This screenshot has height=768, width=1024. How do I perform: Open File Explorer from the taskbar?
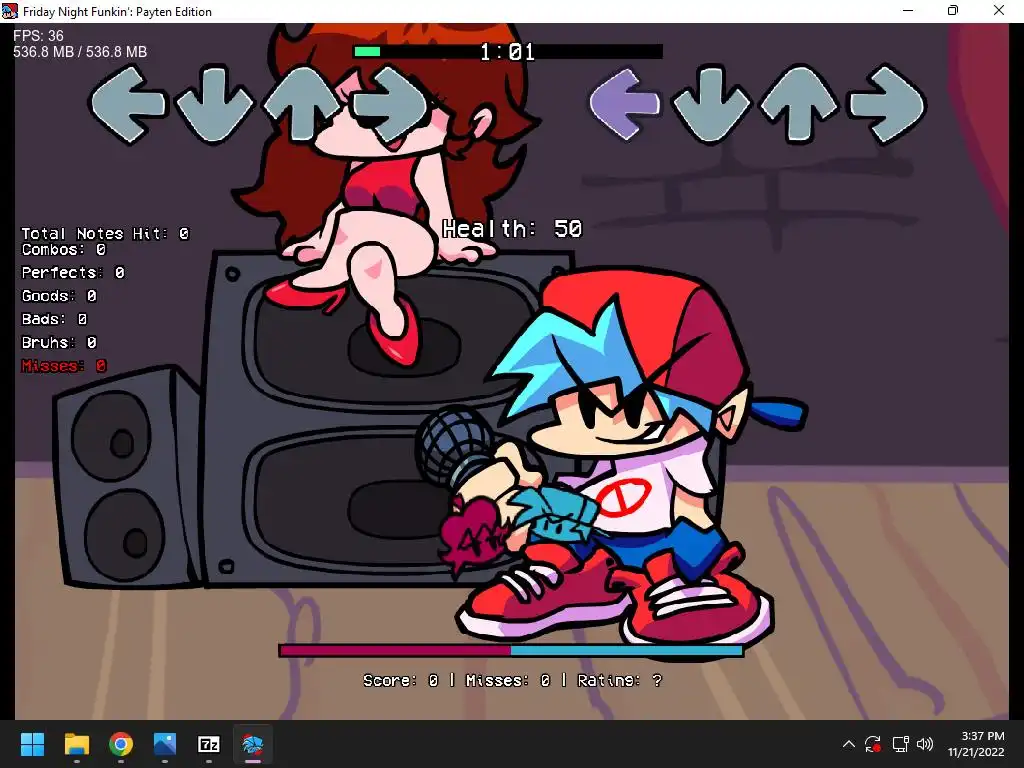click(x=76, y=744)
